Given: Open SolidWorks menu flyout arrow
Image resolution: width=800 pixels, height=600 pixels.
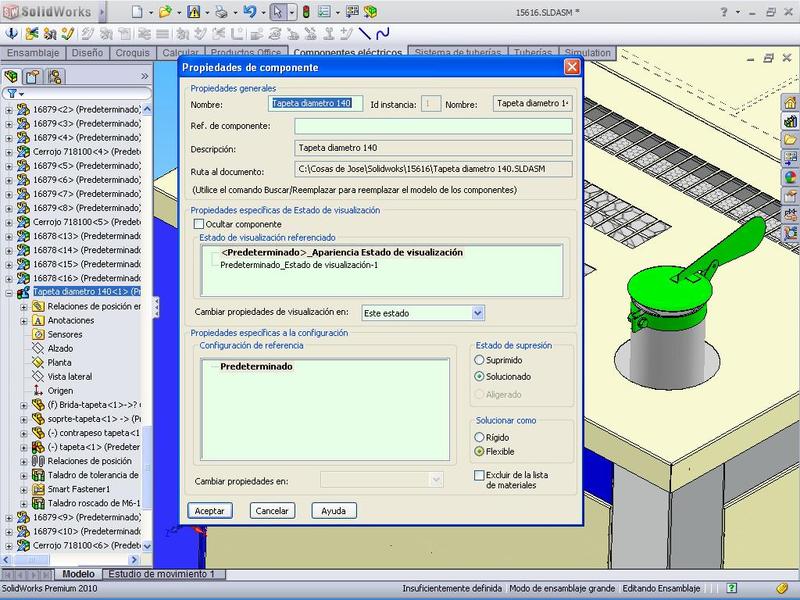Looking at the screenshot, I should [x=101, y=12].
